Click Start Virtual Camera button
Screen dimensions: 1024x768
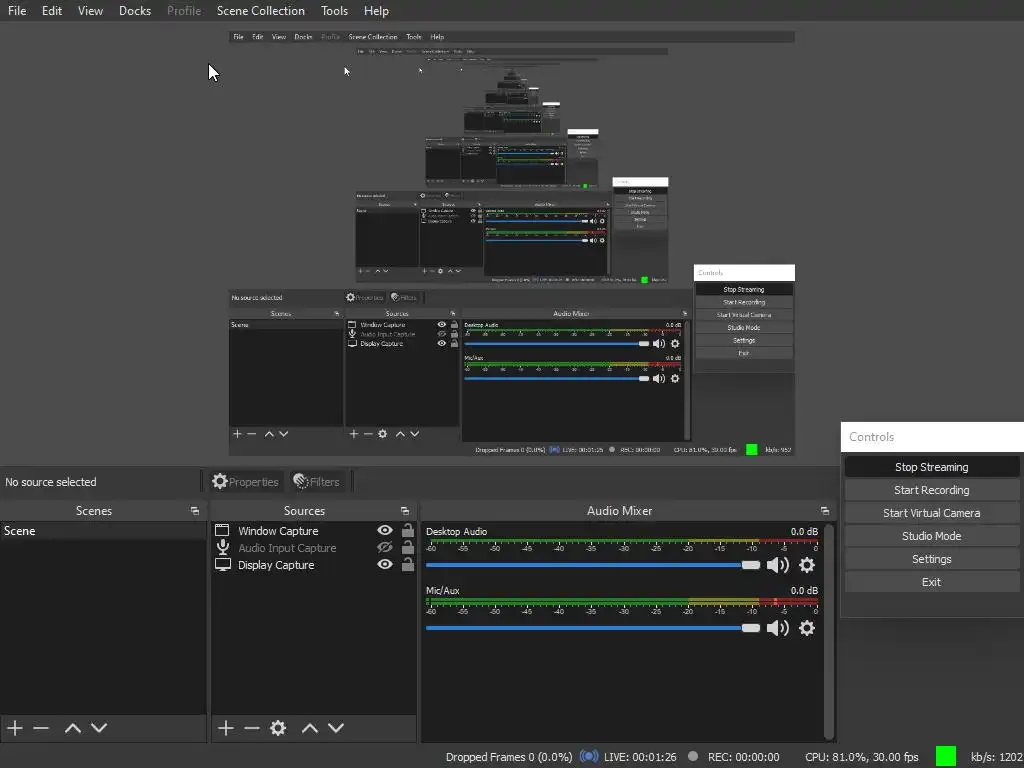coord(931,513)
